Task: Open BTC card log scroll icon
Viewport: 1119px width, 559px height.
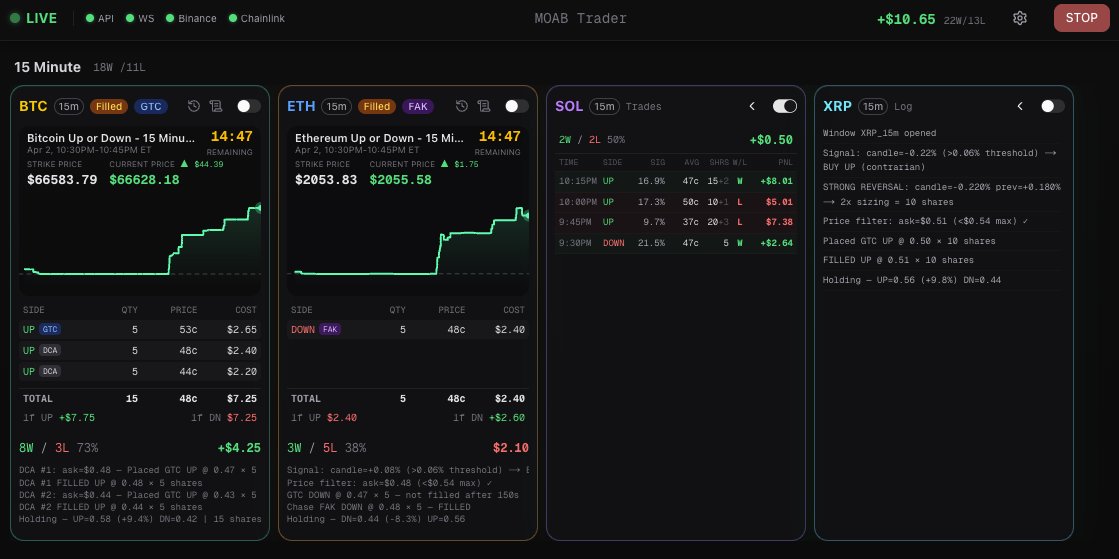Action: 216,106
